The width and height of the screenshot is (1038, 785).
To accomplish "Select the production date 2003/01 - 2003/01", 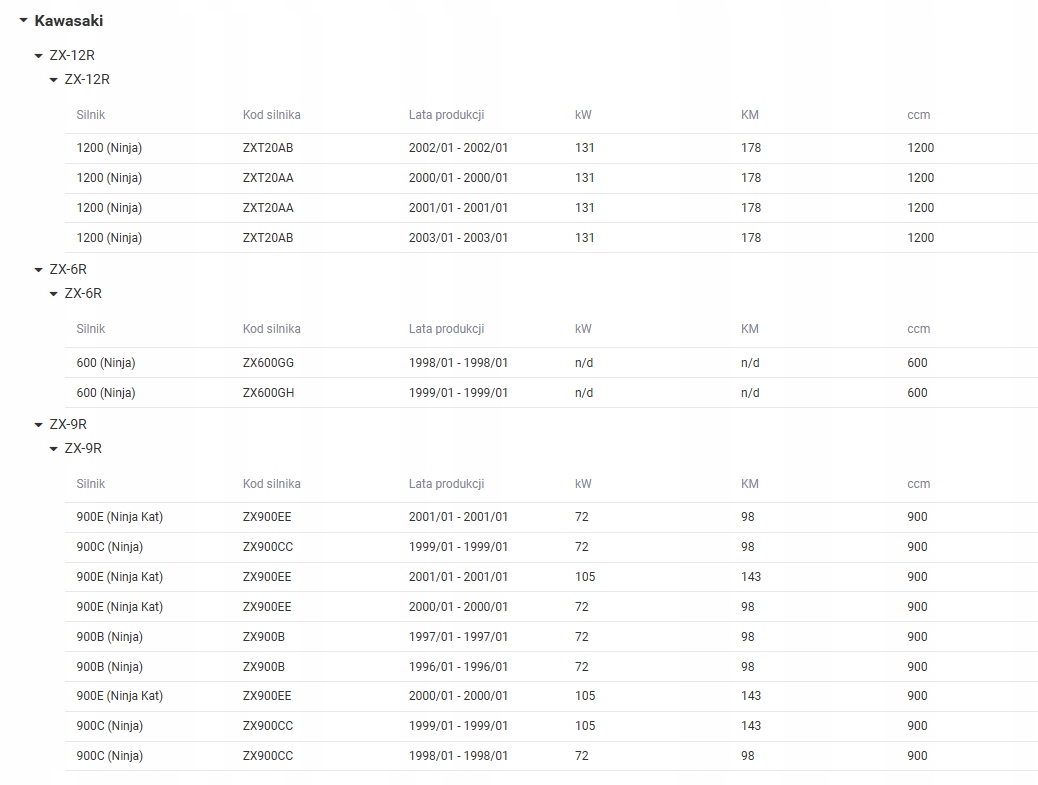I will 458,238.
